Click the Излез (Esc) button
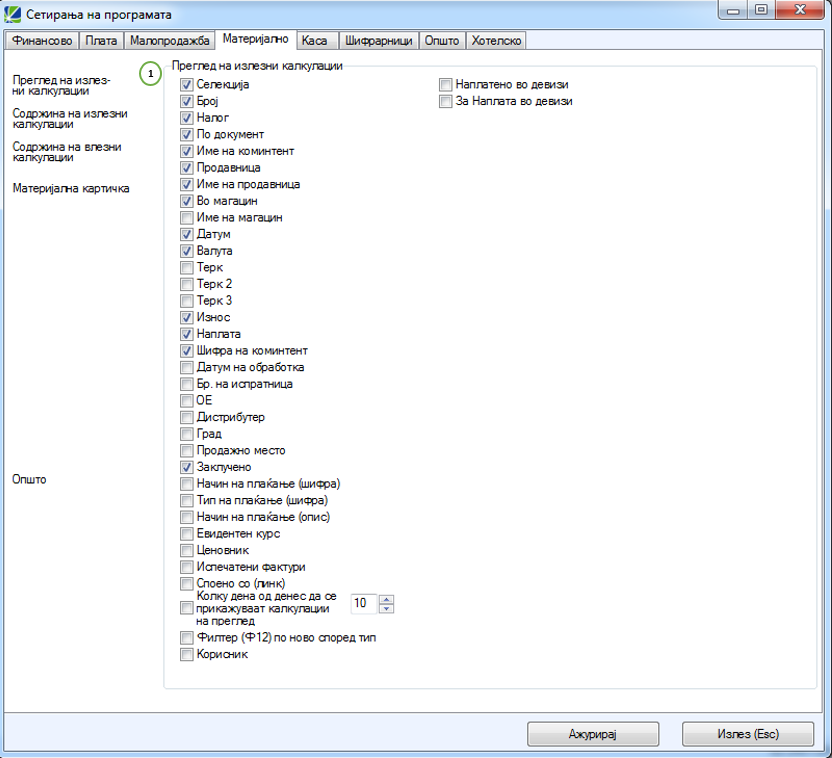 click(x=747, y=734)
